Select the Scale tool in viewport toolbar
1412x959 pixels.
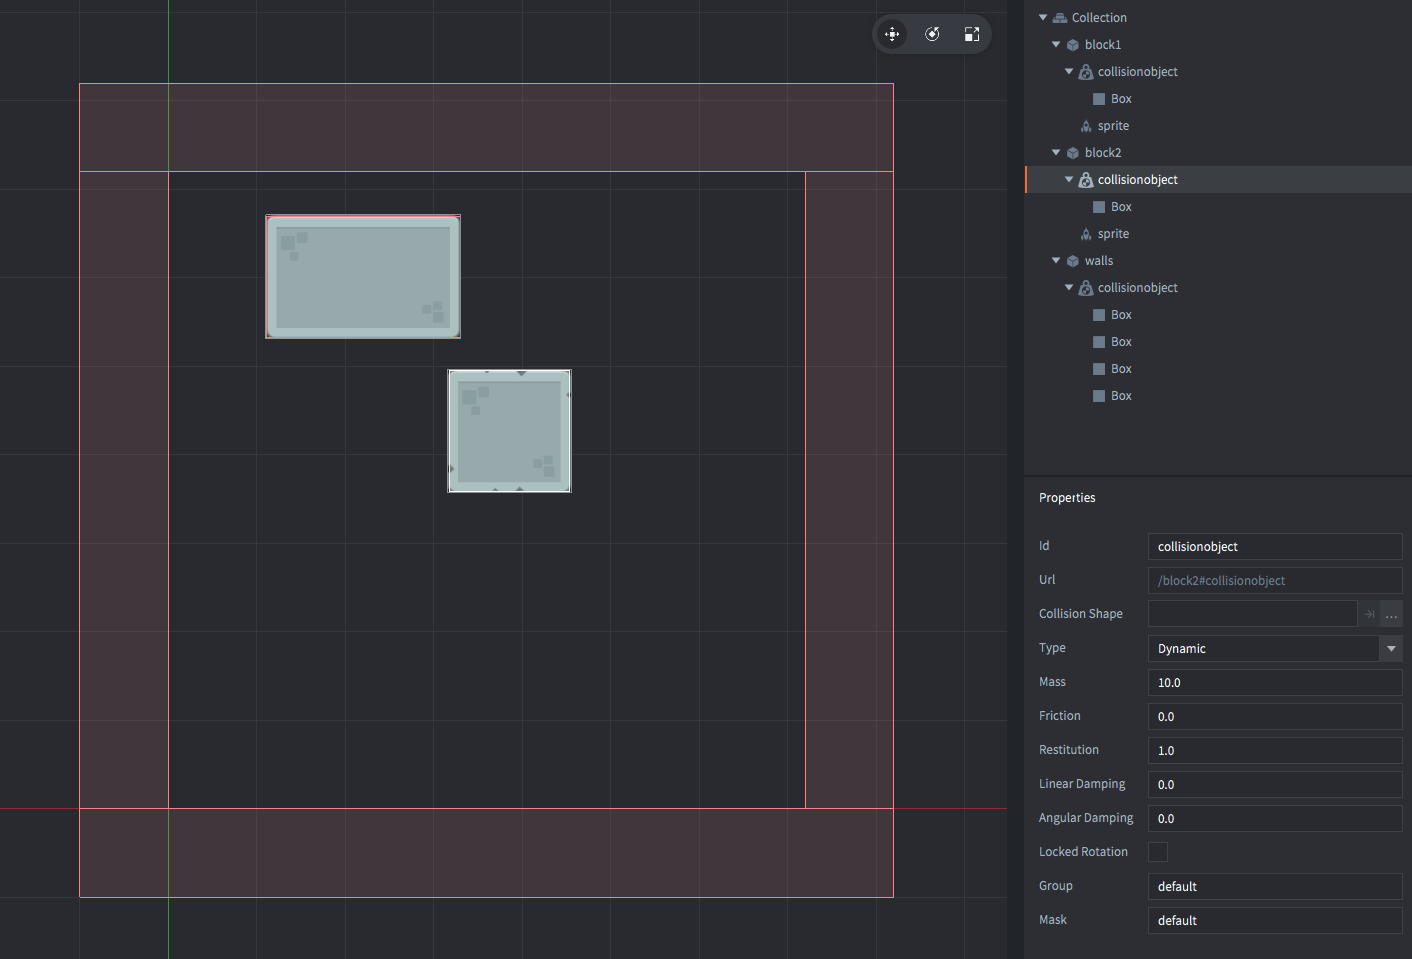click(x=971, y=34)
